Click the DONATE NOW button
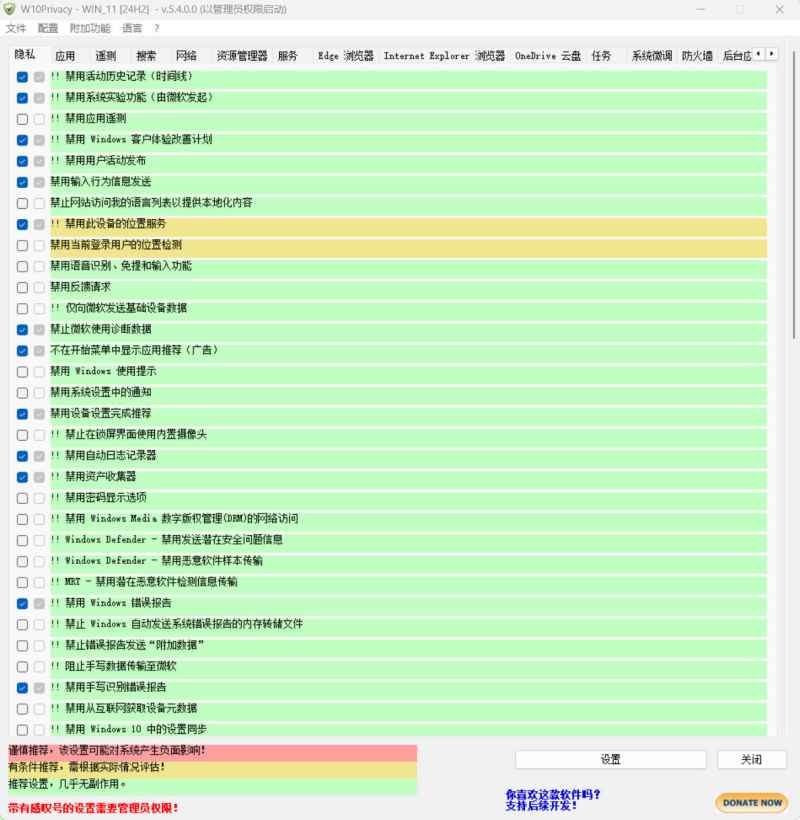The height and width of the screenshot is (820, 800). (752, 802)
